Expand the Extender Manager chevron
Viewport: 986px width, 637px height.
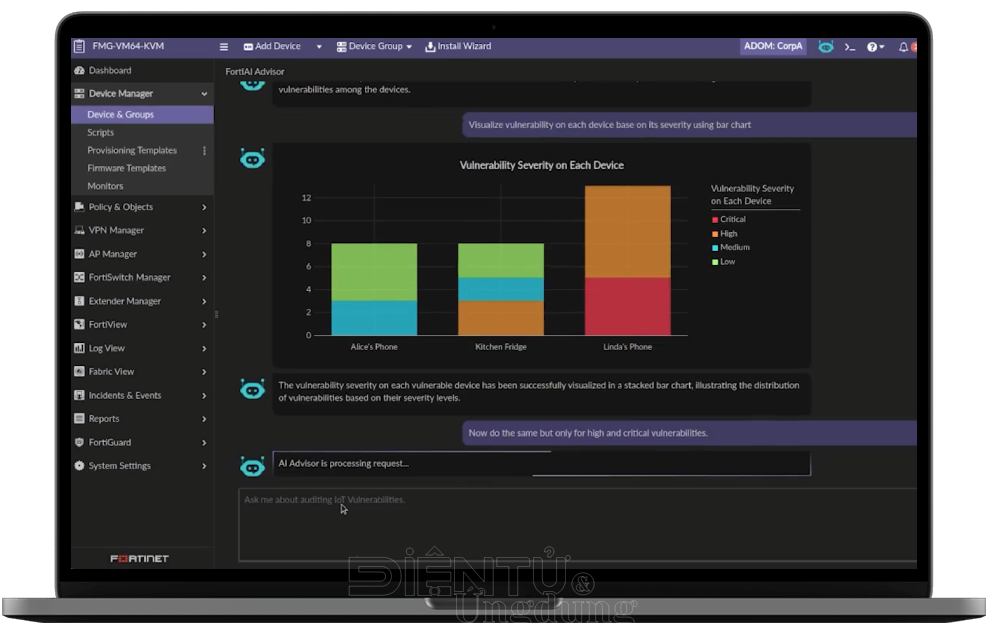click(x=204, y=301)
